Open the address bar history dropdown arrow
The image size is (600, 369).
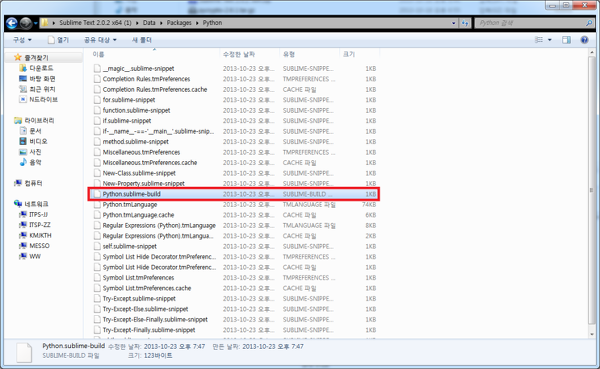pos(453,23)
